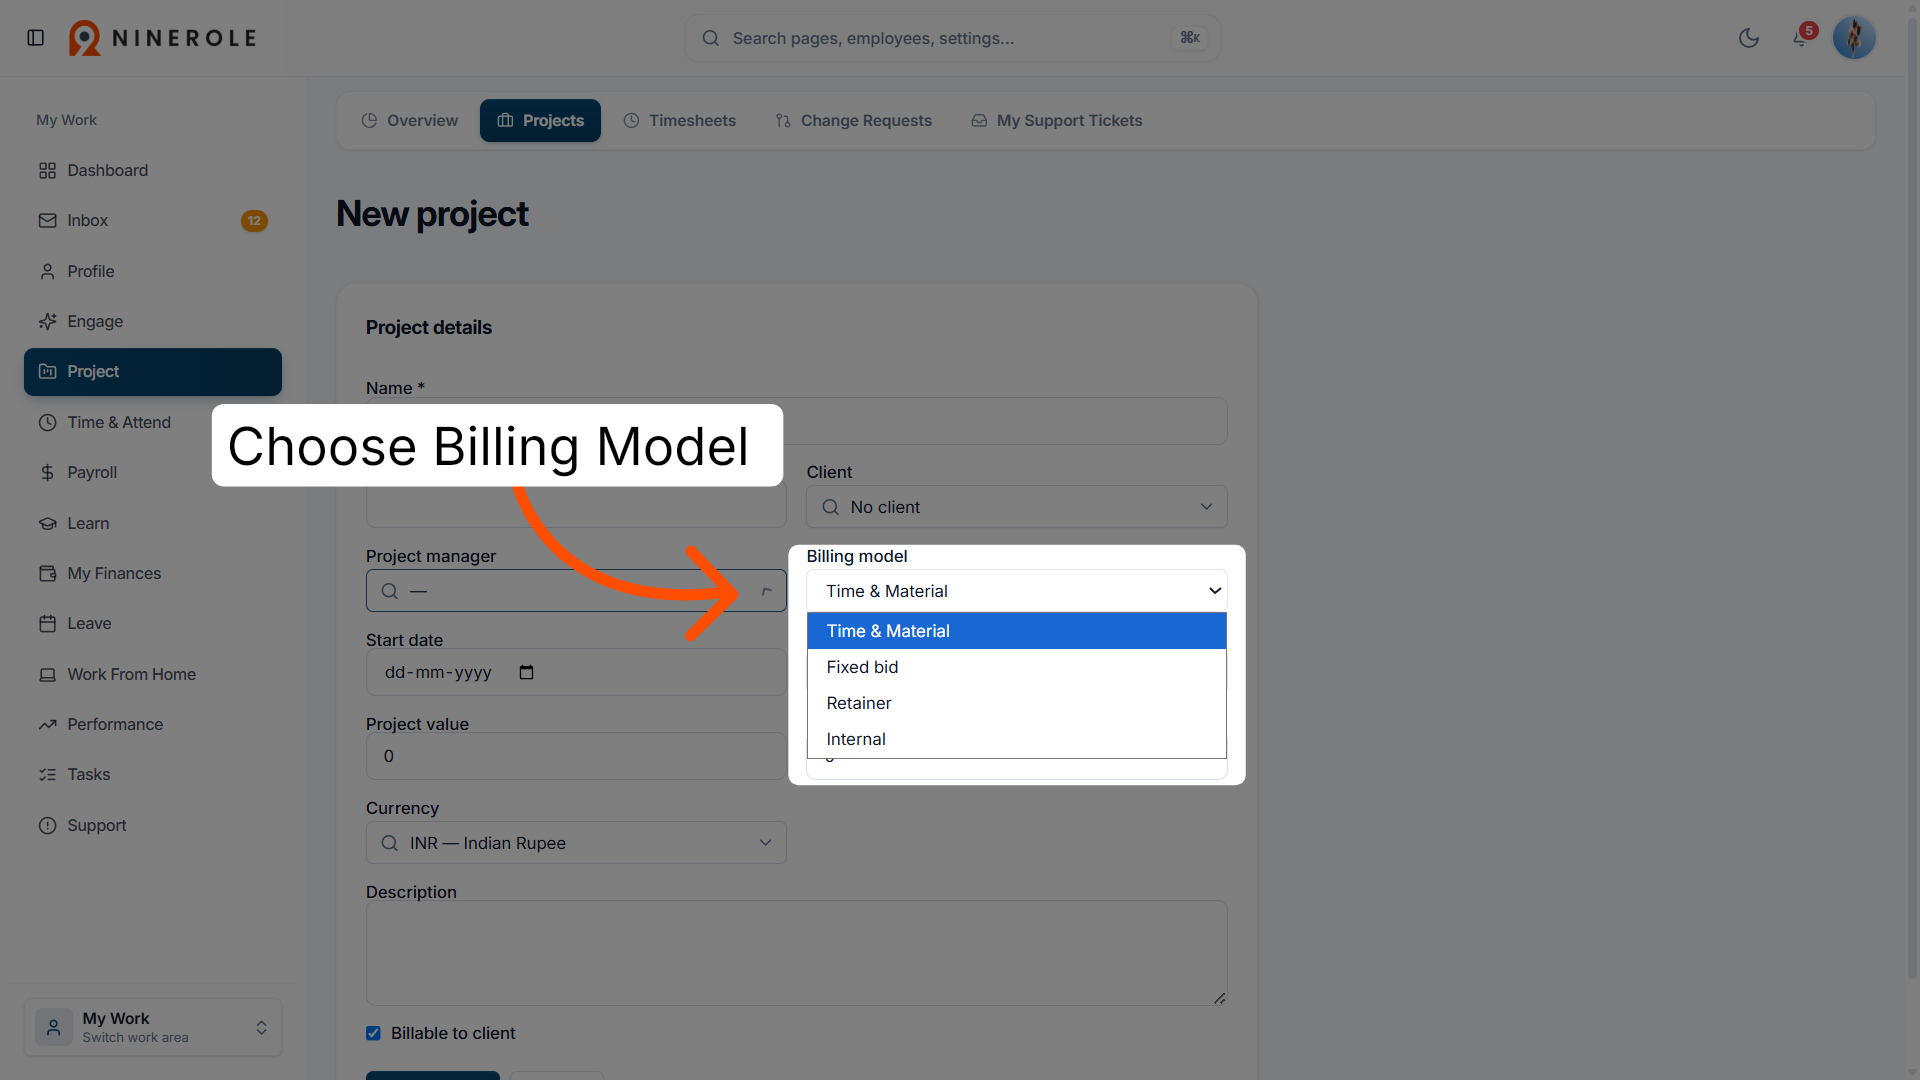The height and width of the screenshot is (1080, 1920).
Task: Collapse the sidebar panel icon
Action: [36, 38]
